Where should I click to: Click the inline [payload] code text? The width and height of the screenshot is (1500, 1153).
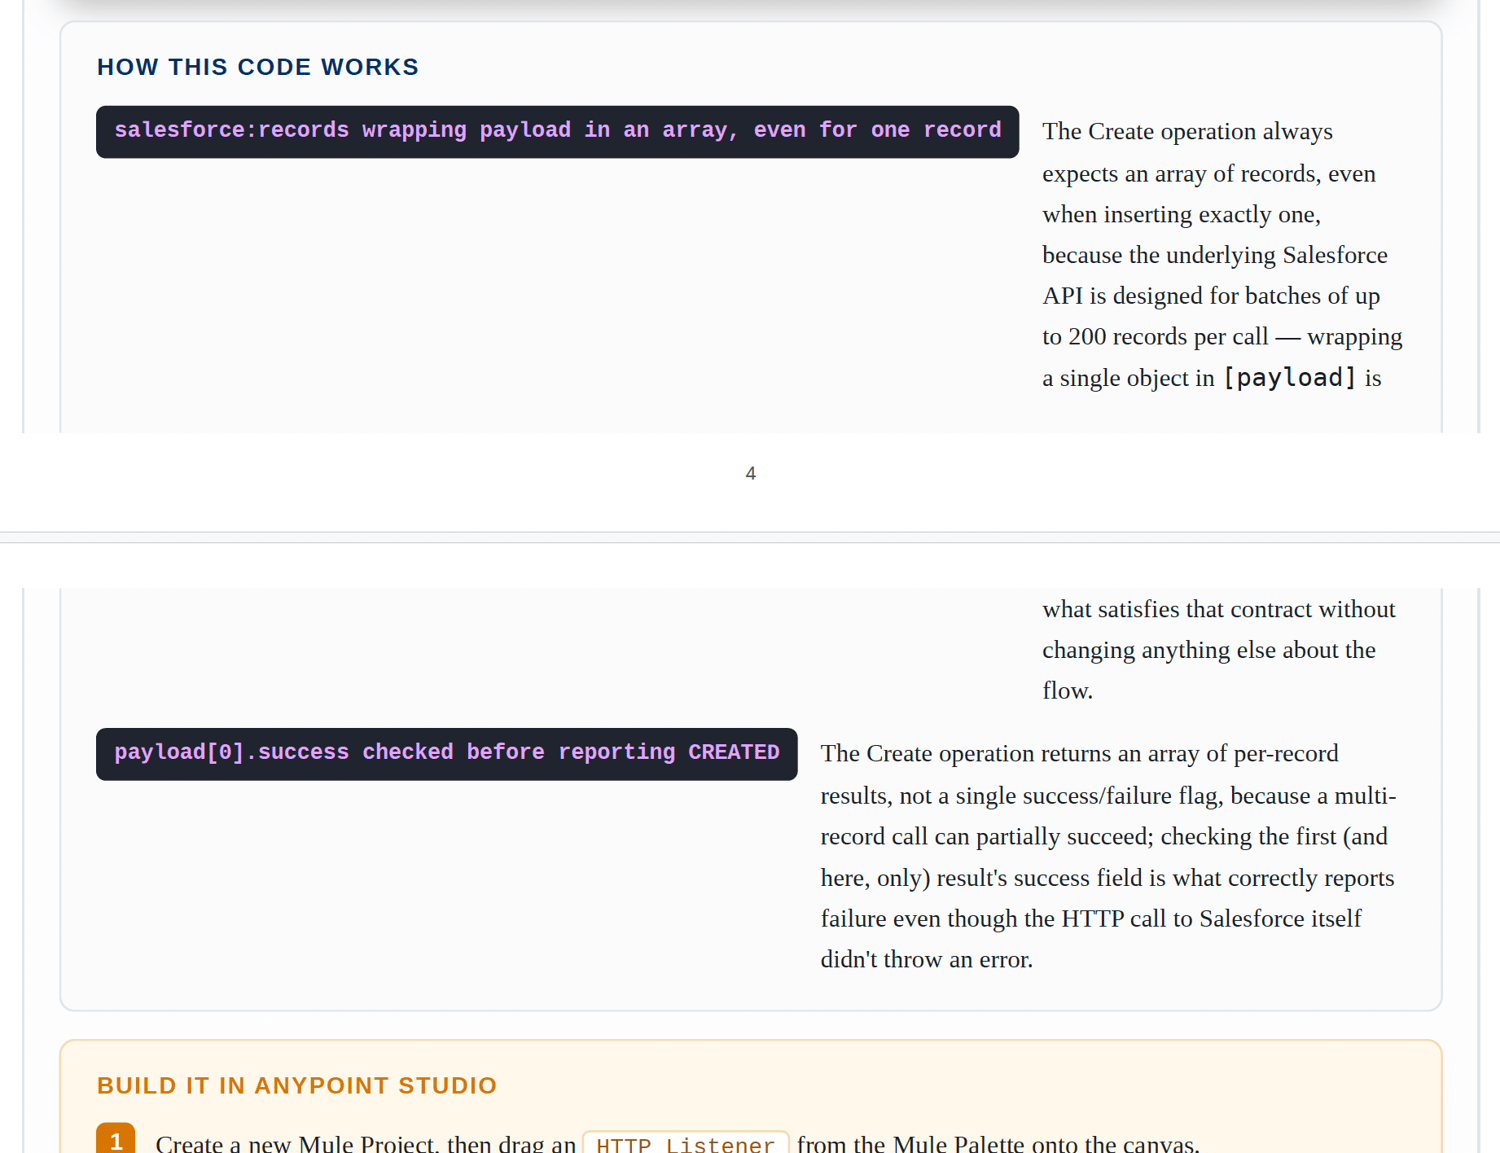tap(1290, 378)
